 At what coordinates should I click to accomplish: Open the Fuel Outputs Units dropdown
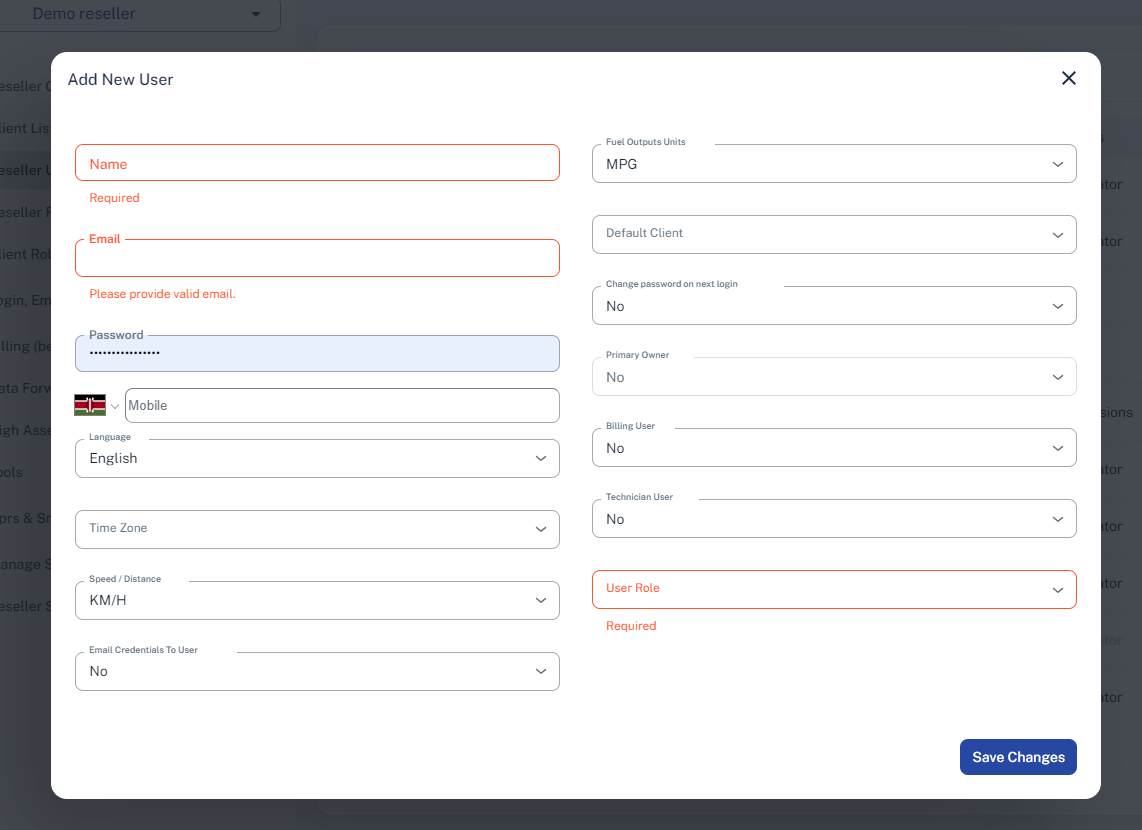click(x=834, y=163)
